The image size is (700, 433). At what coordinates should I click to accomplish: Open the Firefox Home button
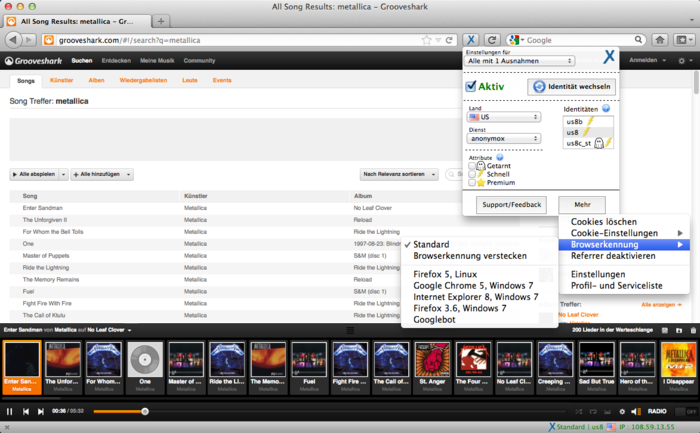tap(660, 40)
